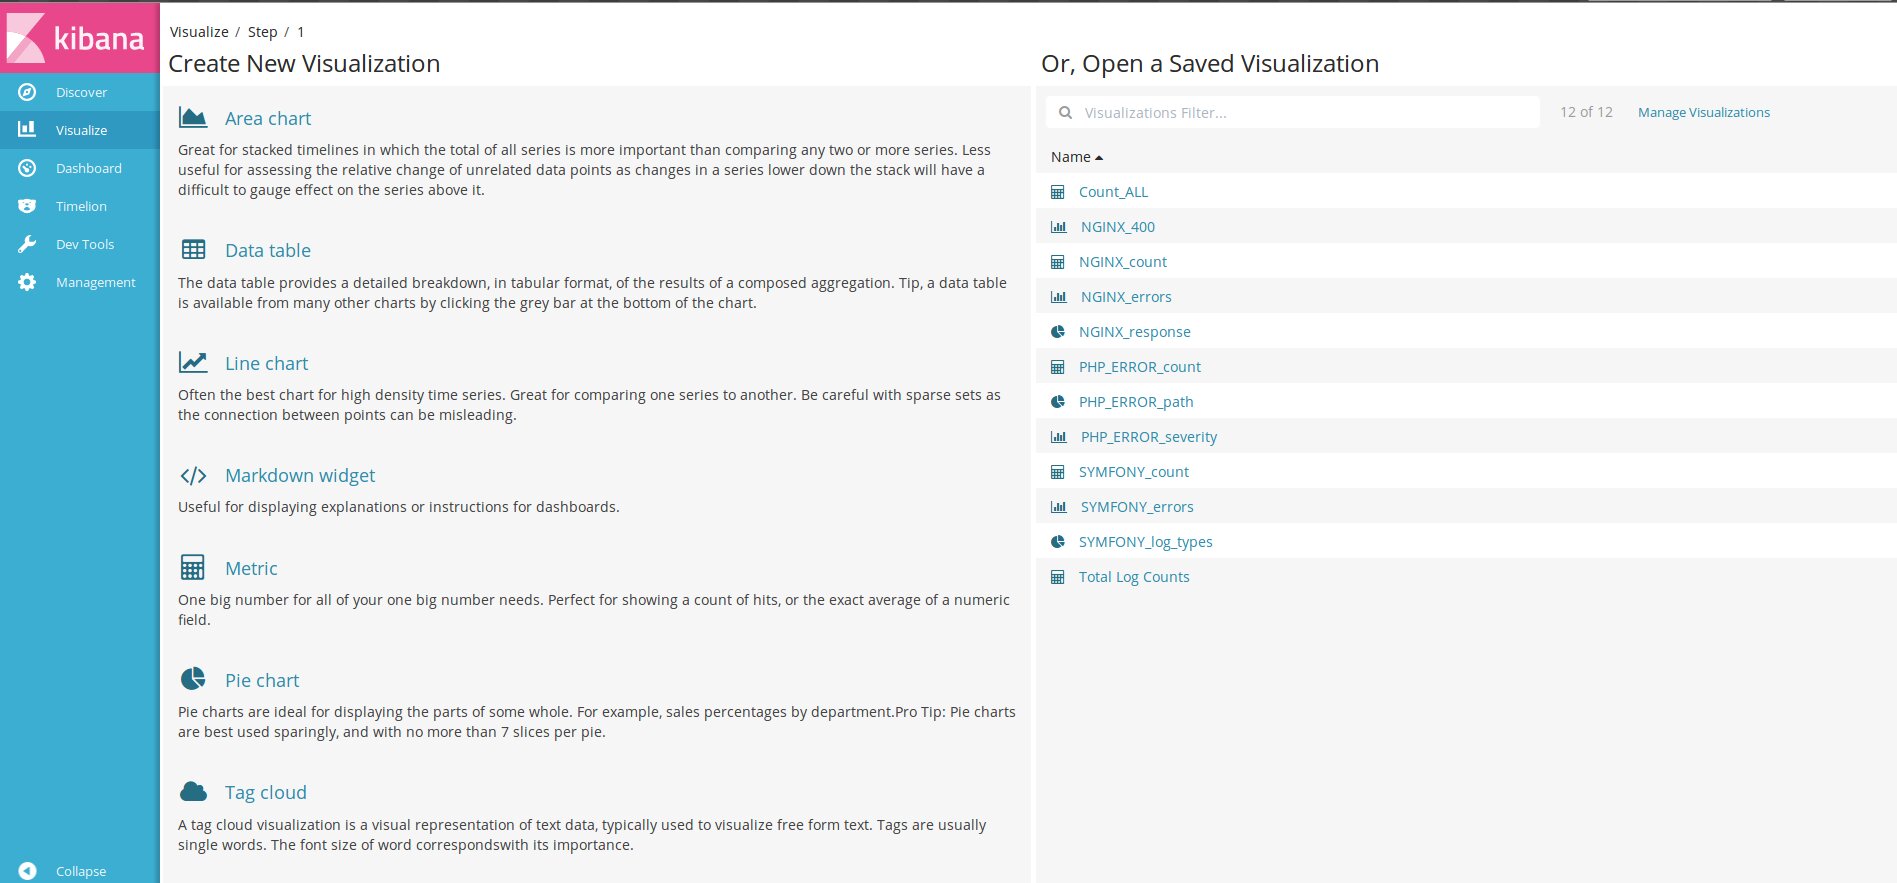Click the '12 of 12' count text
The height and width of the screenshot is (883, 1897).
pyautogui.click(x=1586, y=112)
